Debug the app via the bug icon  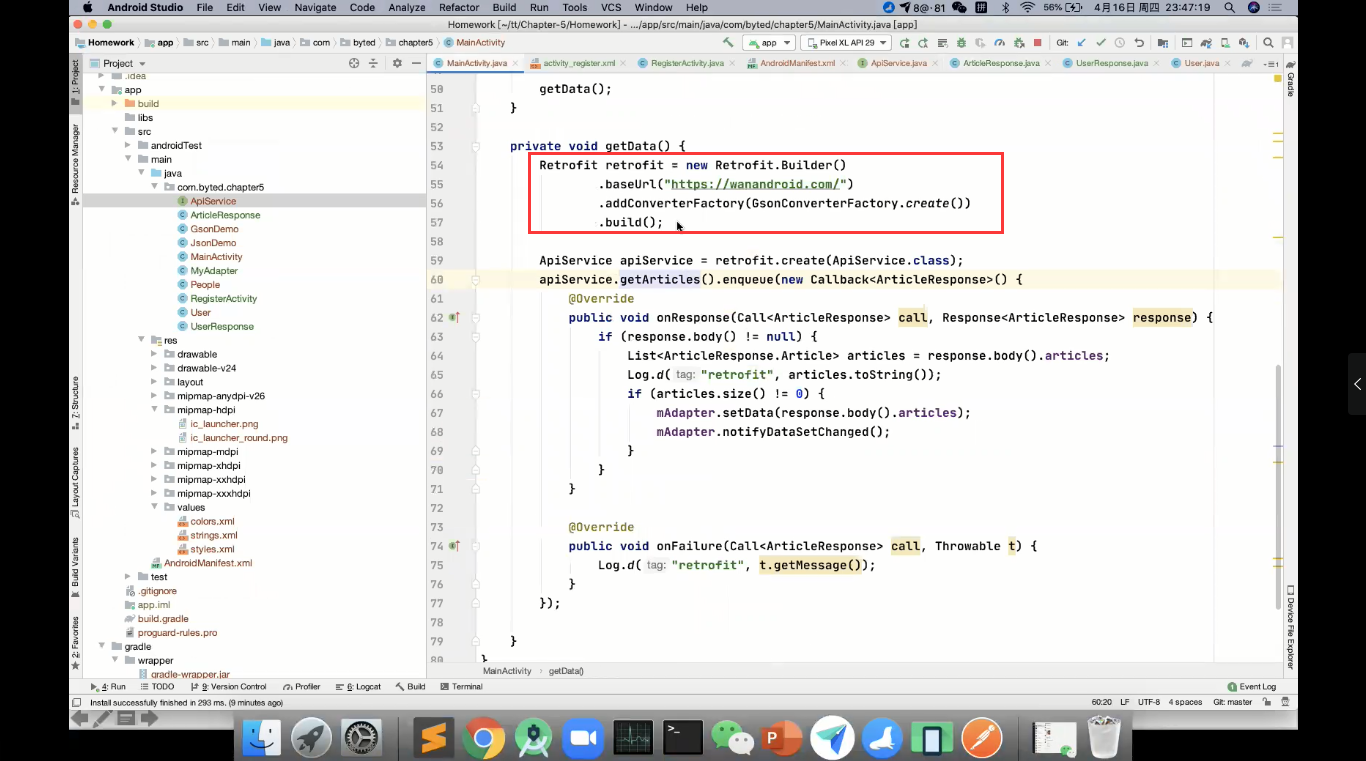click(x=961, y=42)
